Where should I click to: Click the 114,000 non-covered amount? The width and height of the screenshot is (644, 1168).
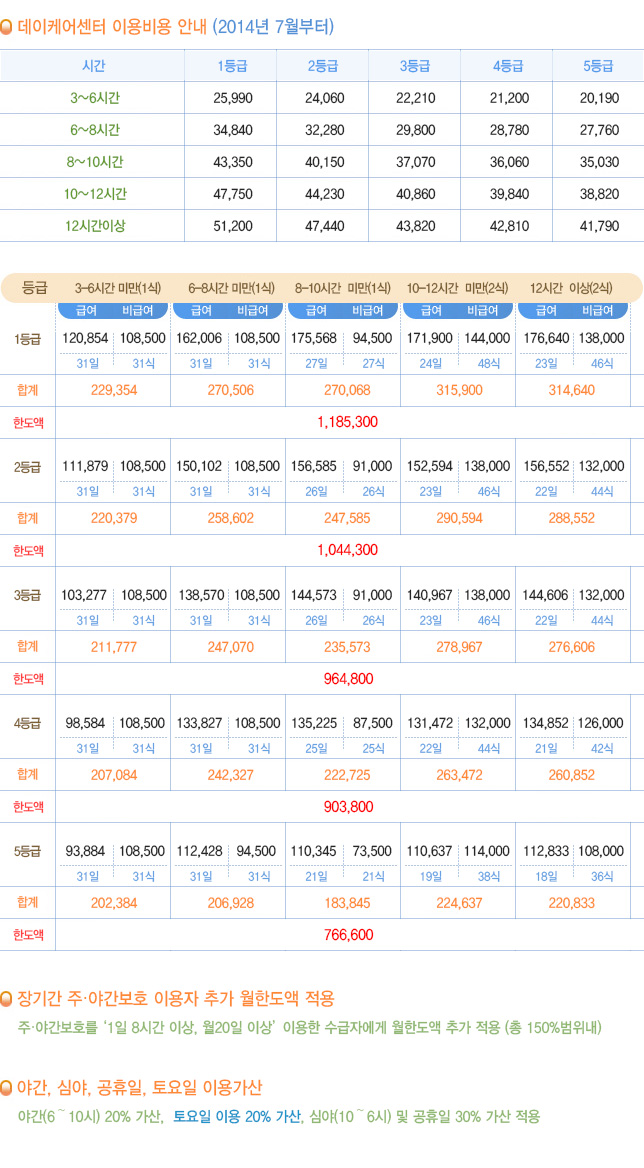point(487,851)
